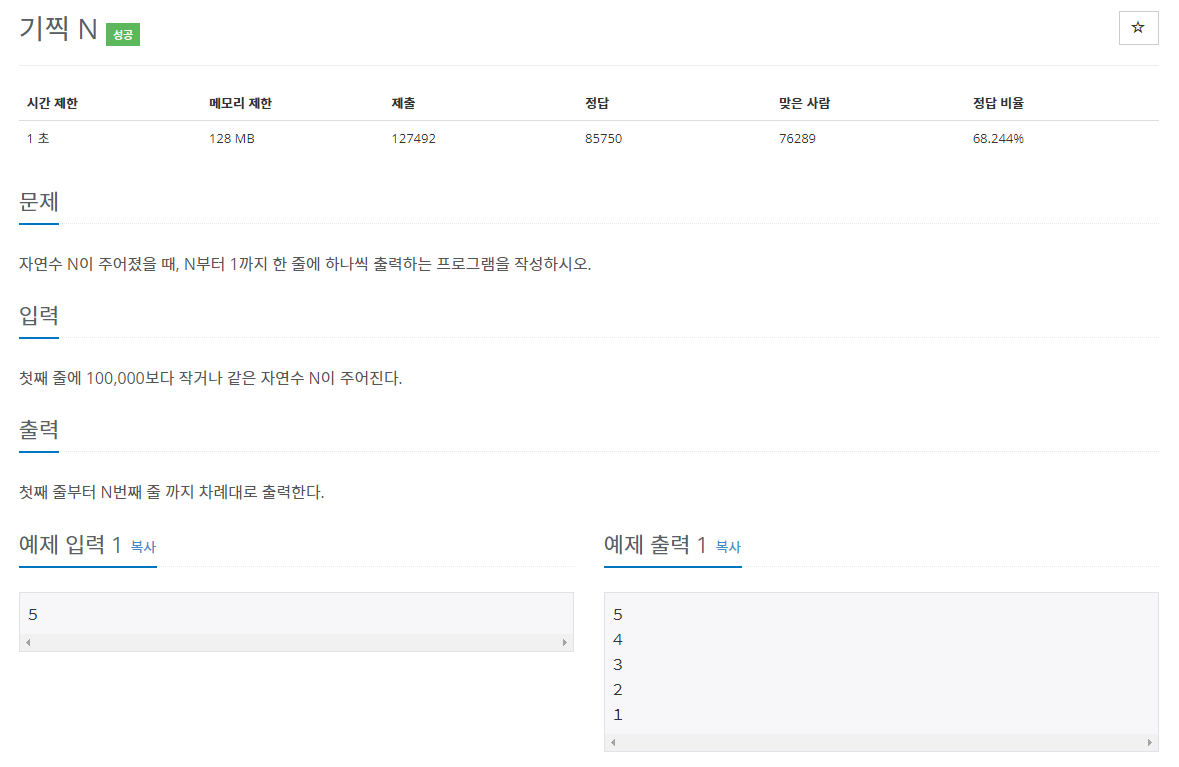Viewport: 1179px width, 767px height.
Task: Click the star favorite icon
Action: click(1138, 28)
